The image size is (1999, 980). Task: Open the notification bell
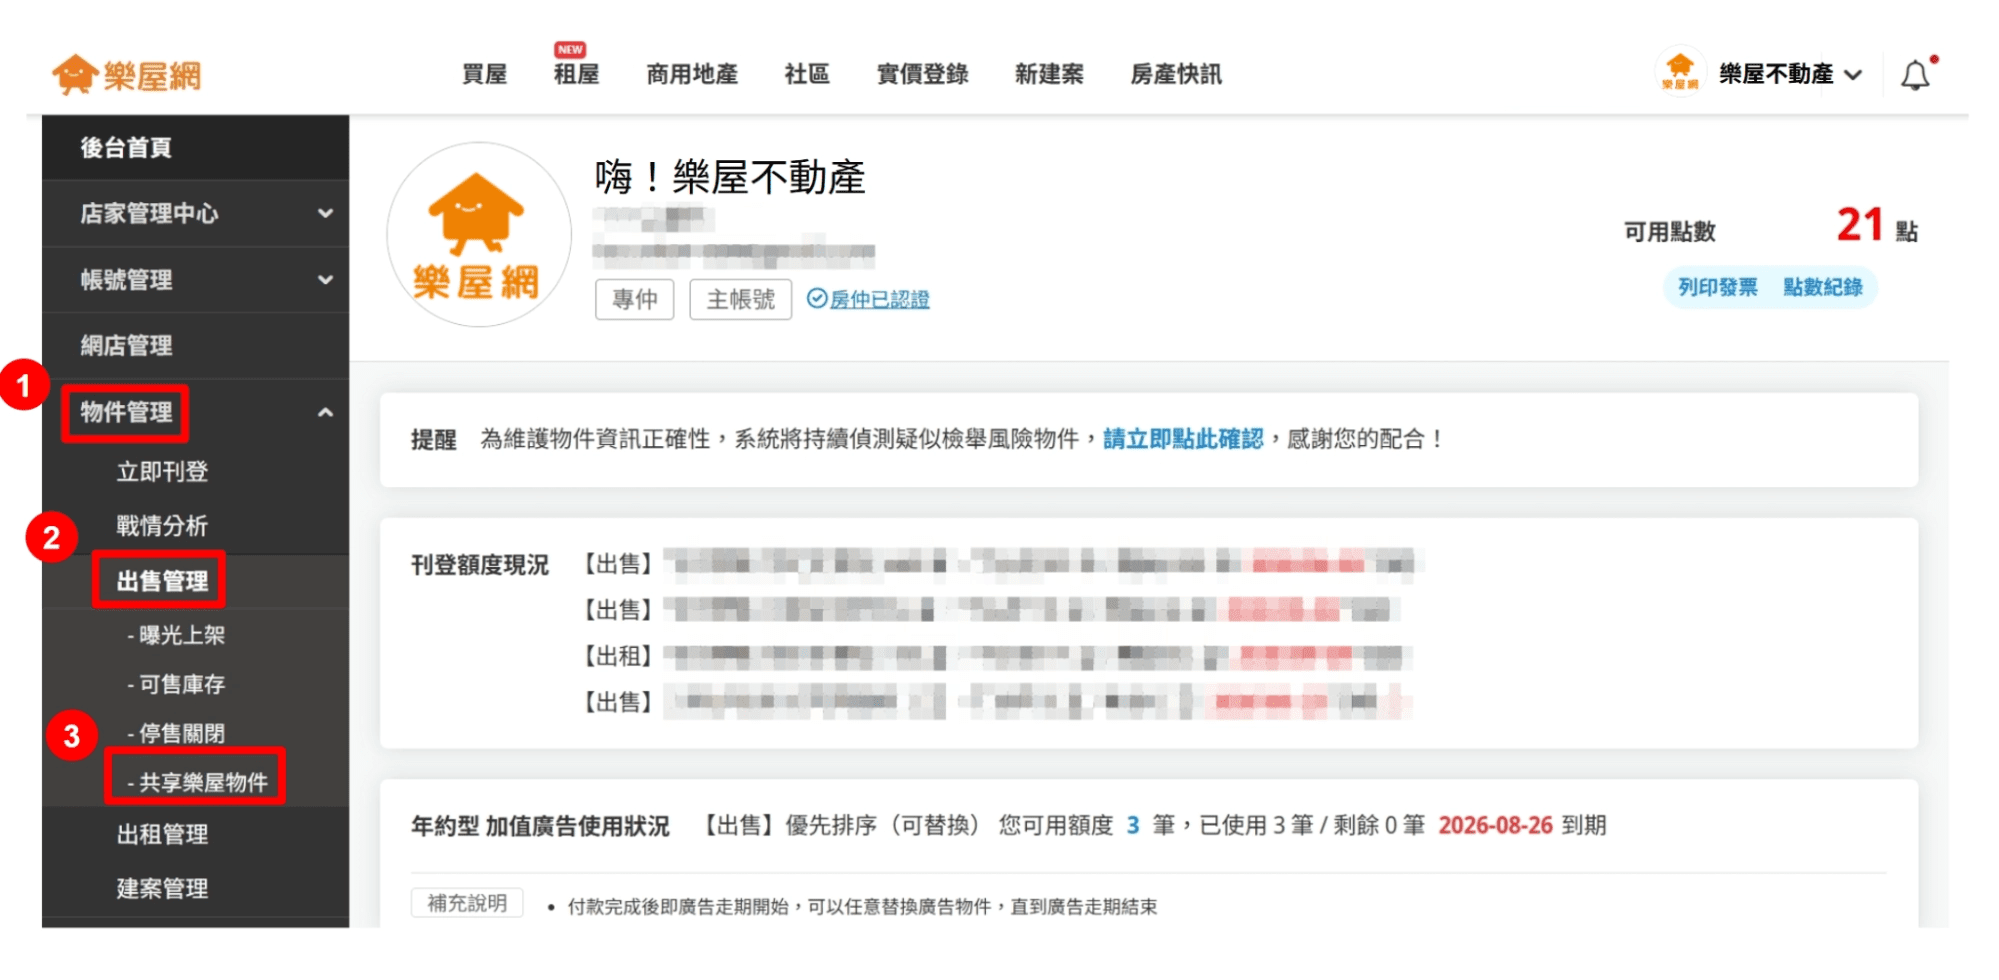pyautogui.click(x=1915, y=75)
